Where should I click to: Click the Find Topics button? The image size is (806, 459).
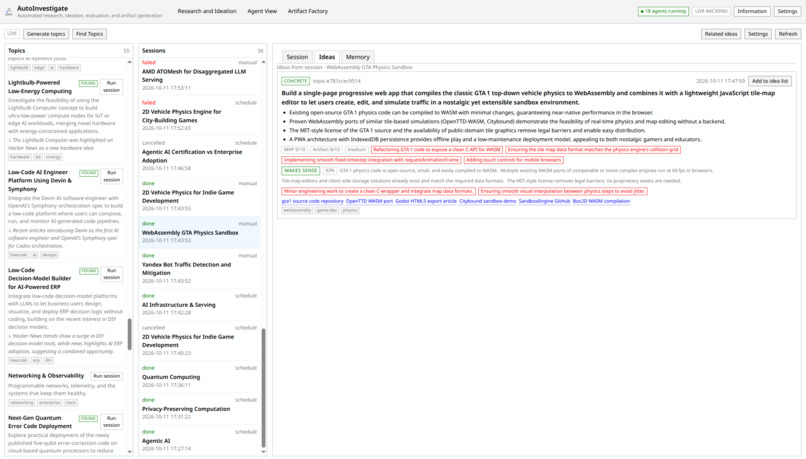[x=89, y=34]
